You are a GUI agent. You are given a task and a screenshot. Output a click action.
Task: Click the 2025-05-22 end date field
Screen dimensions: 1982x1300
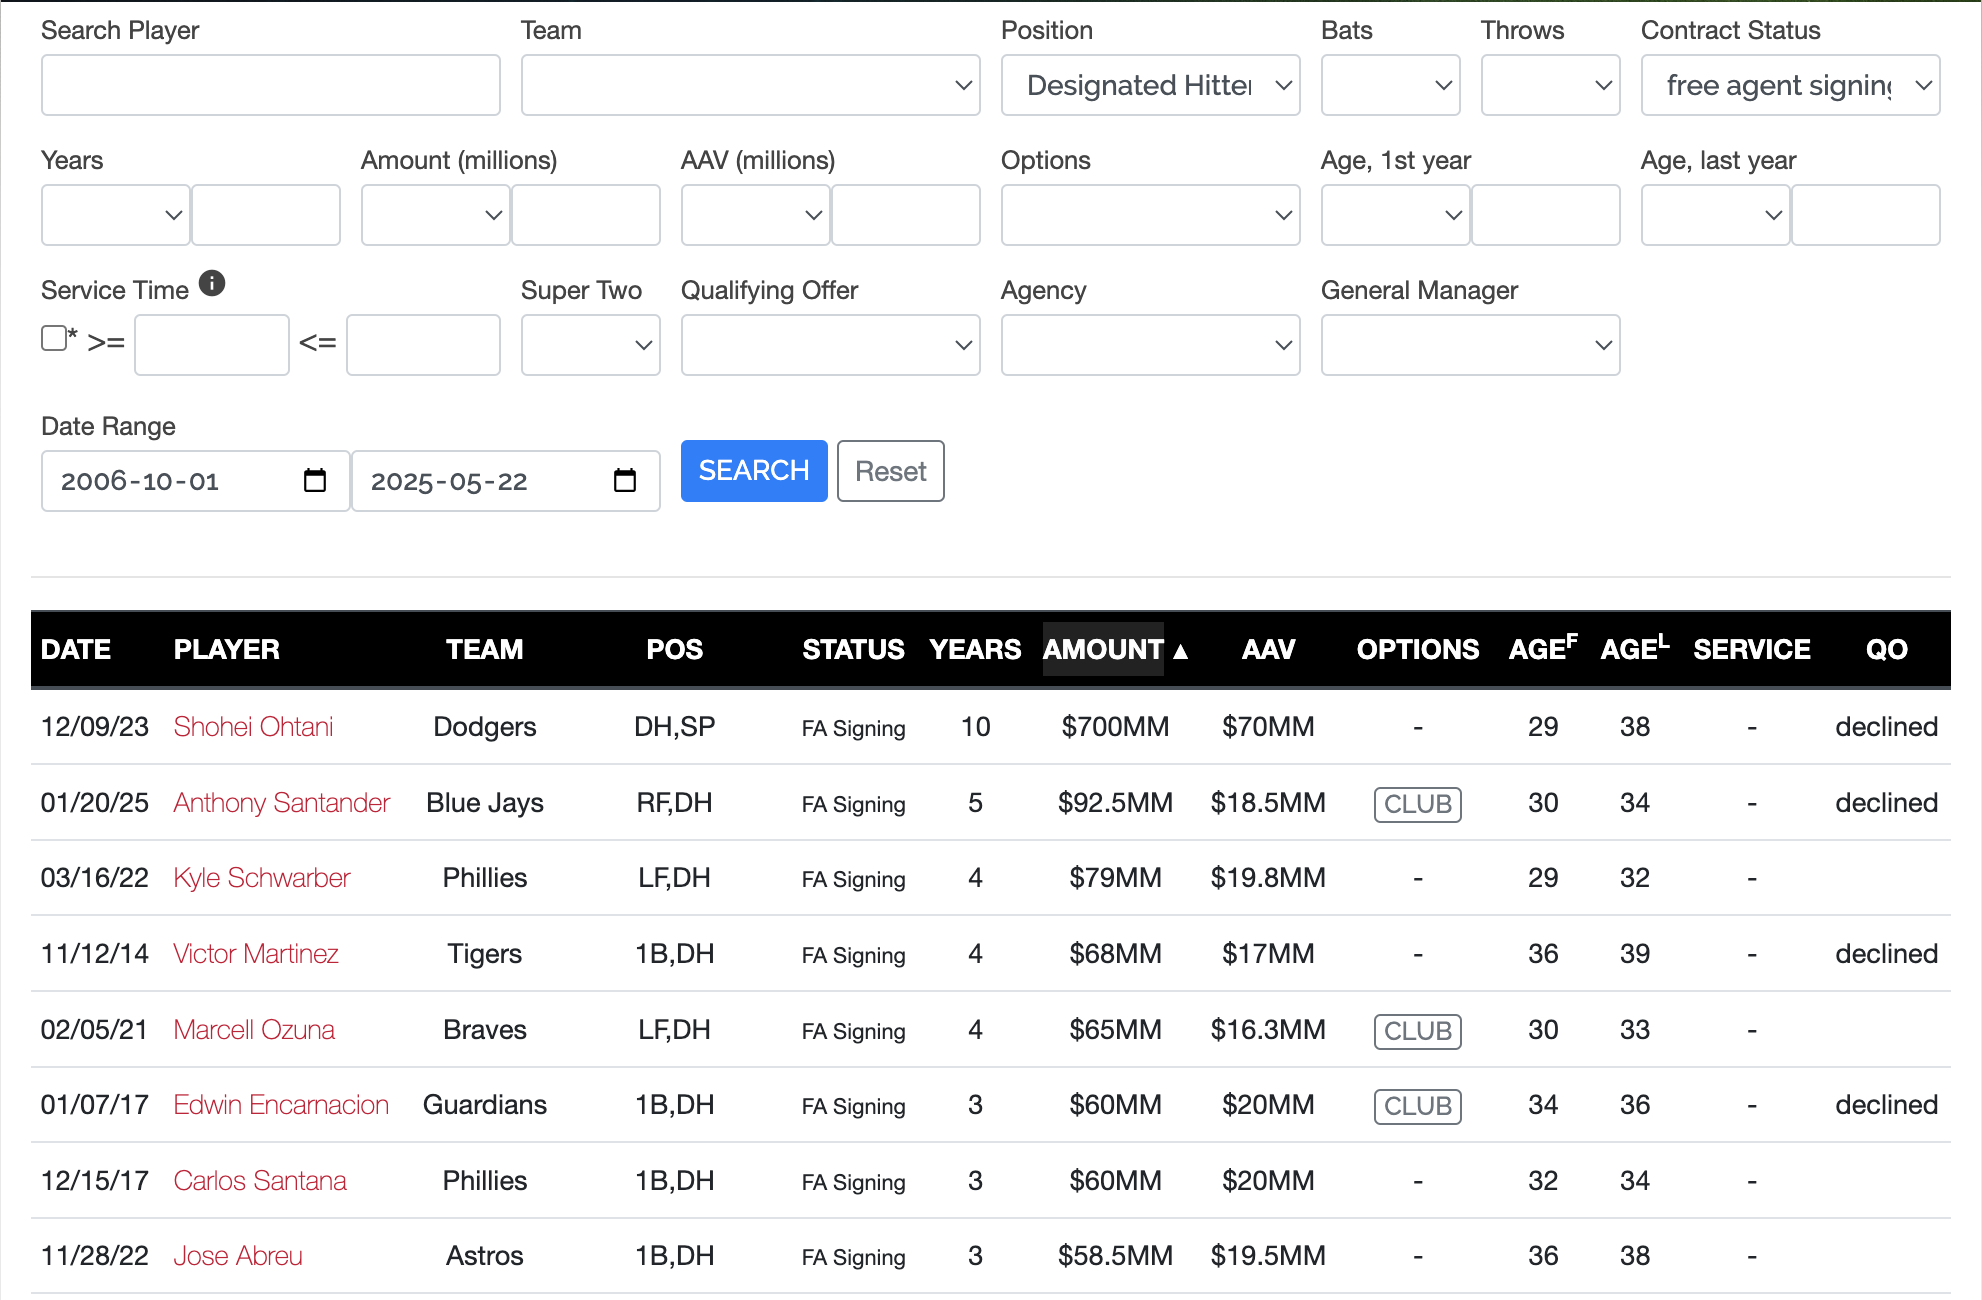point(505,481)
